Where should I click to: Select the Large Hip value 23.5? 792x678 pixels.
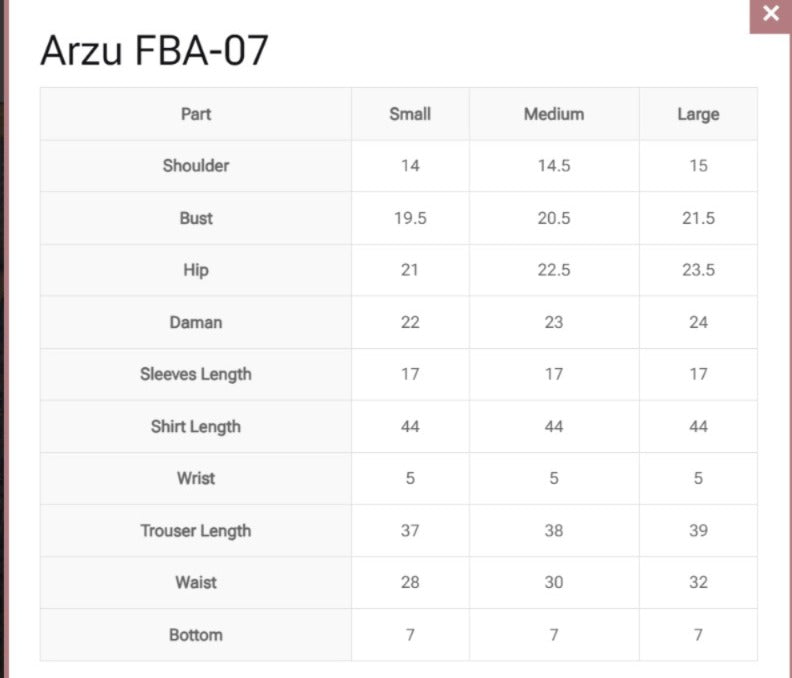point(698,270)
